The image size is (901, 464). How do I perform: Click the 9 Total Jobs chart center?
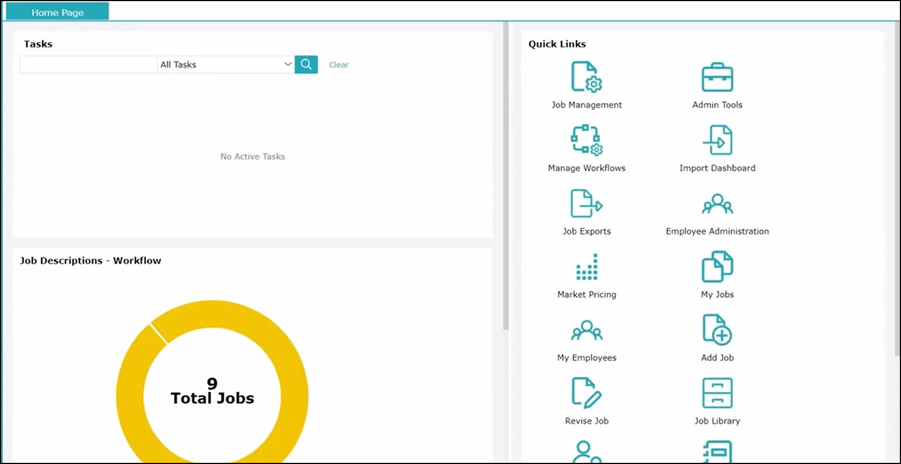pos(212,391)
